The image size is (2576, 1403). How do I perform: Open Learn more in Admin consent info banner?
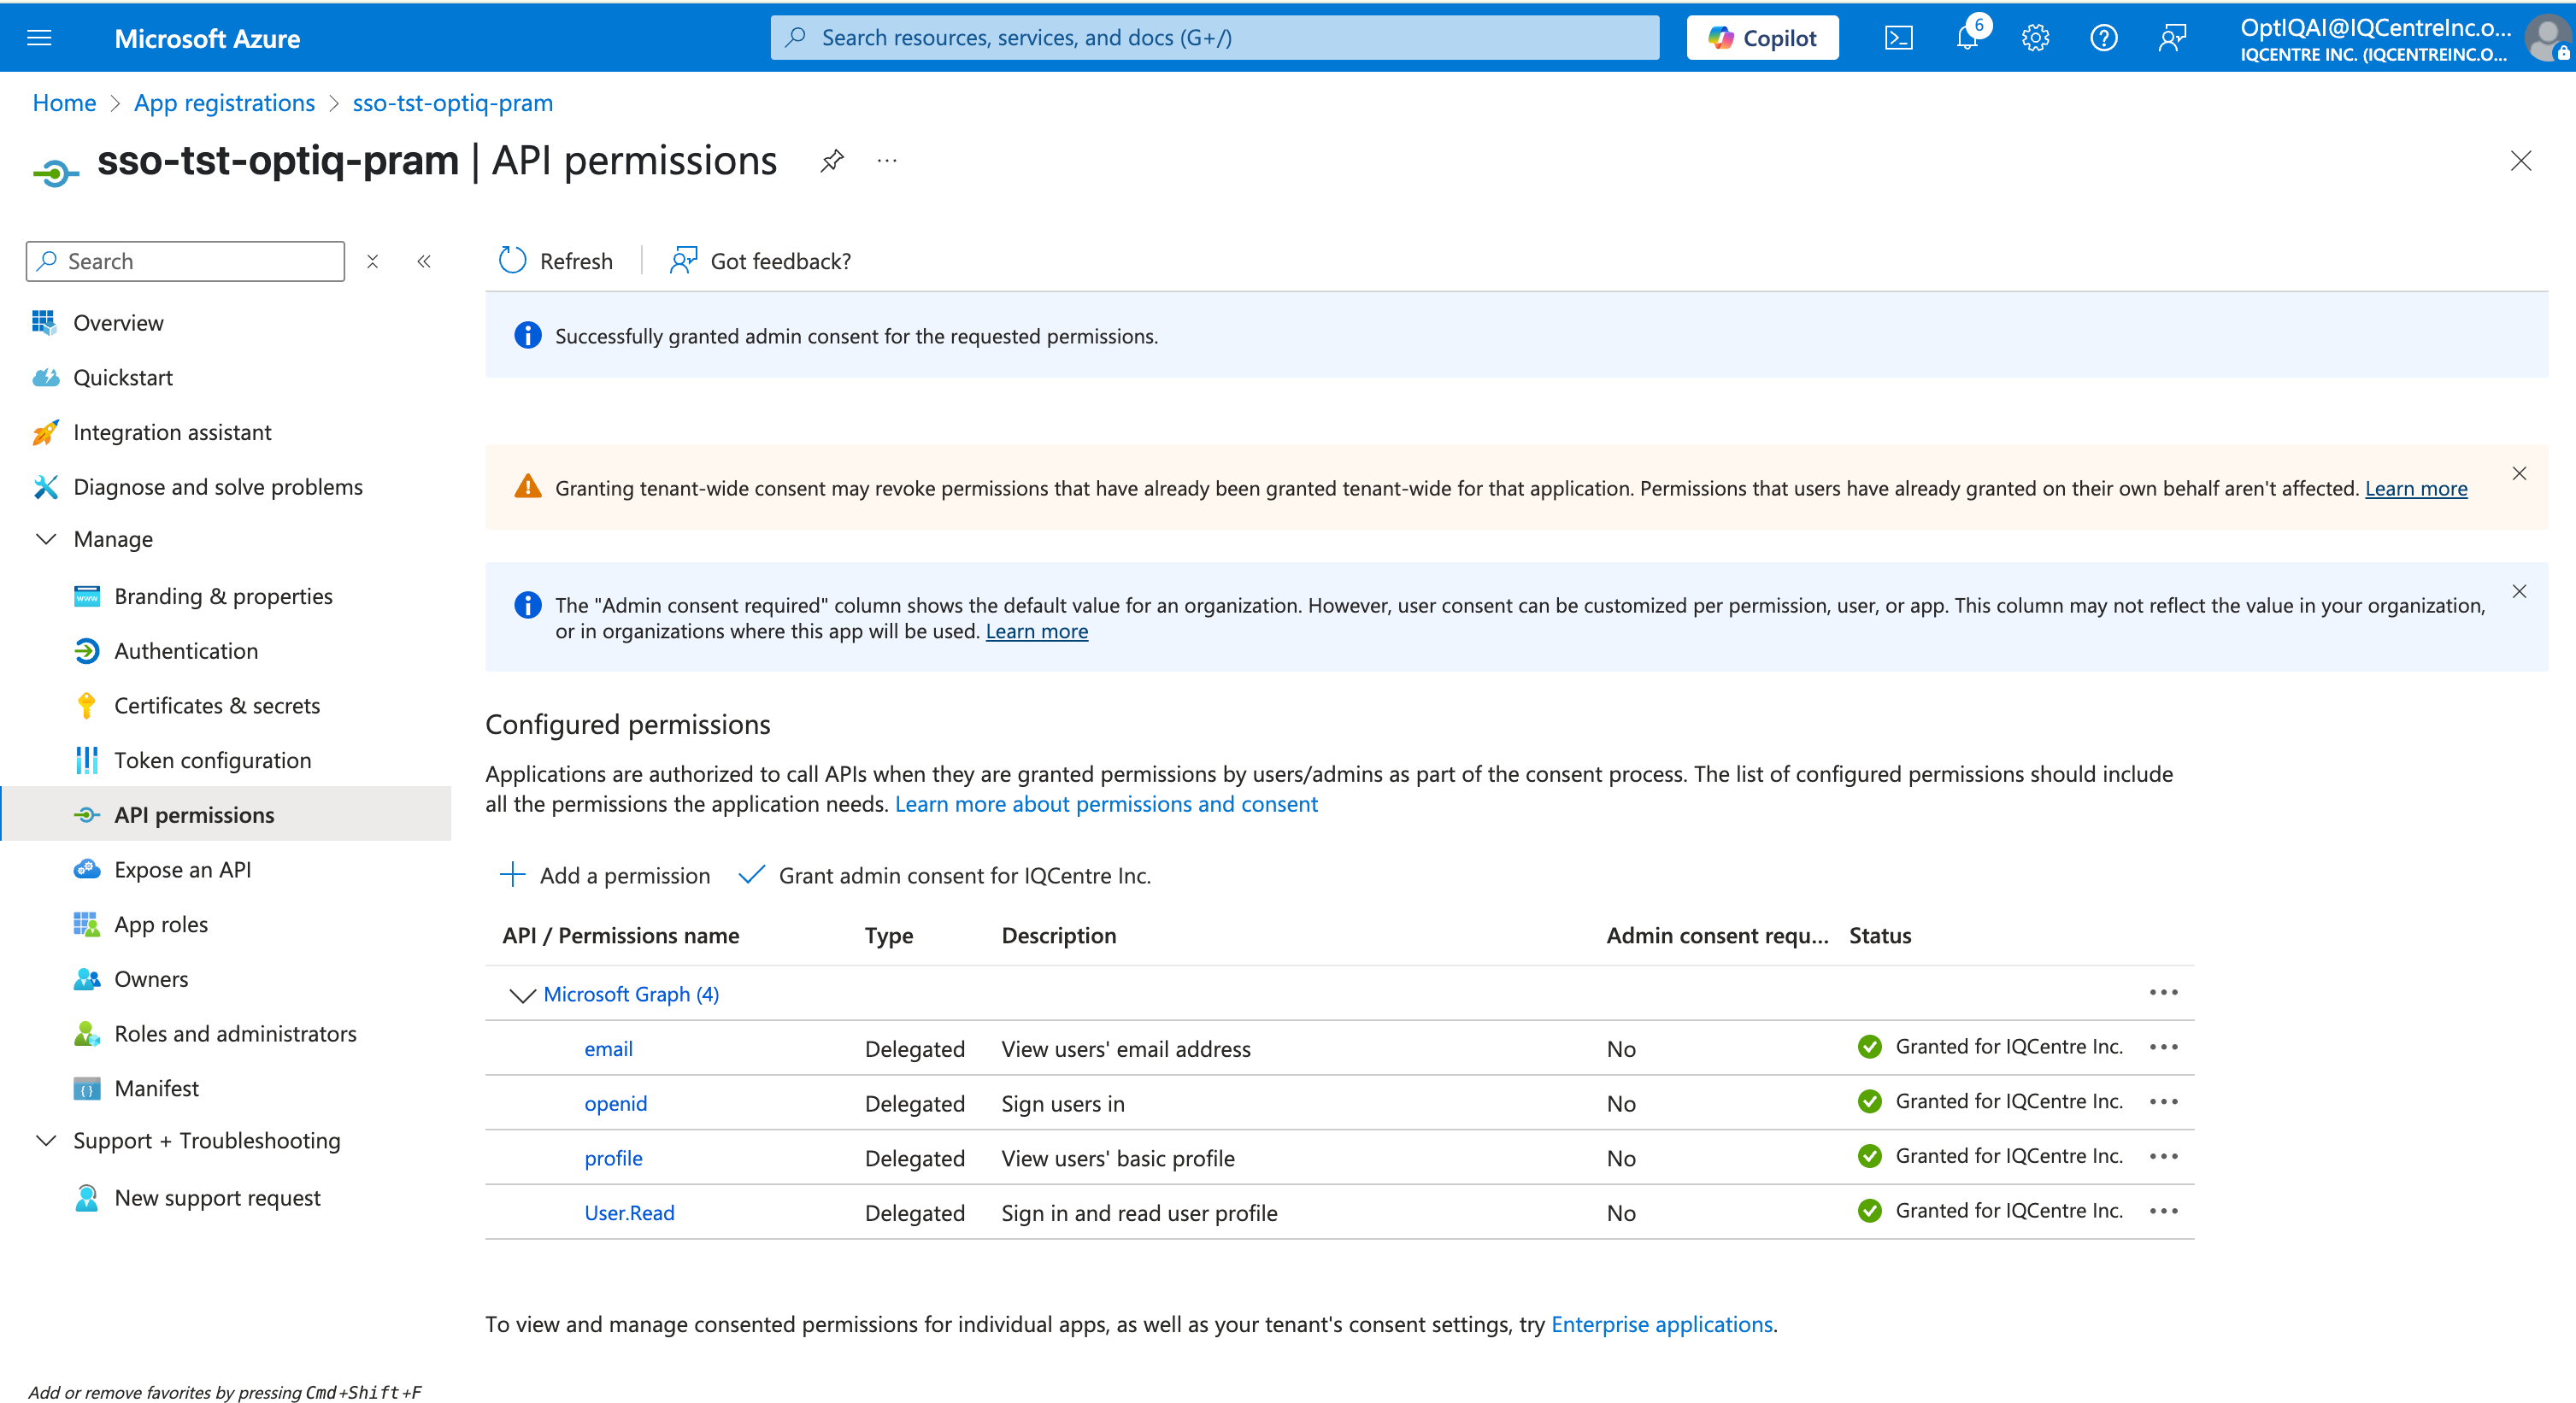1036,631
